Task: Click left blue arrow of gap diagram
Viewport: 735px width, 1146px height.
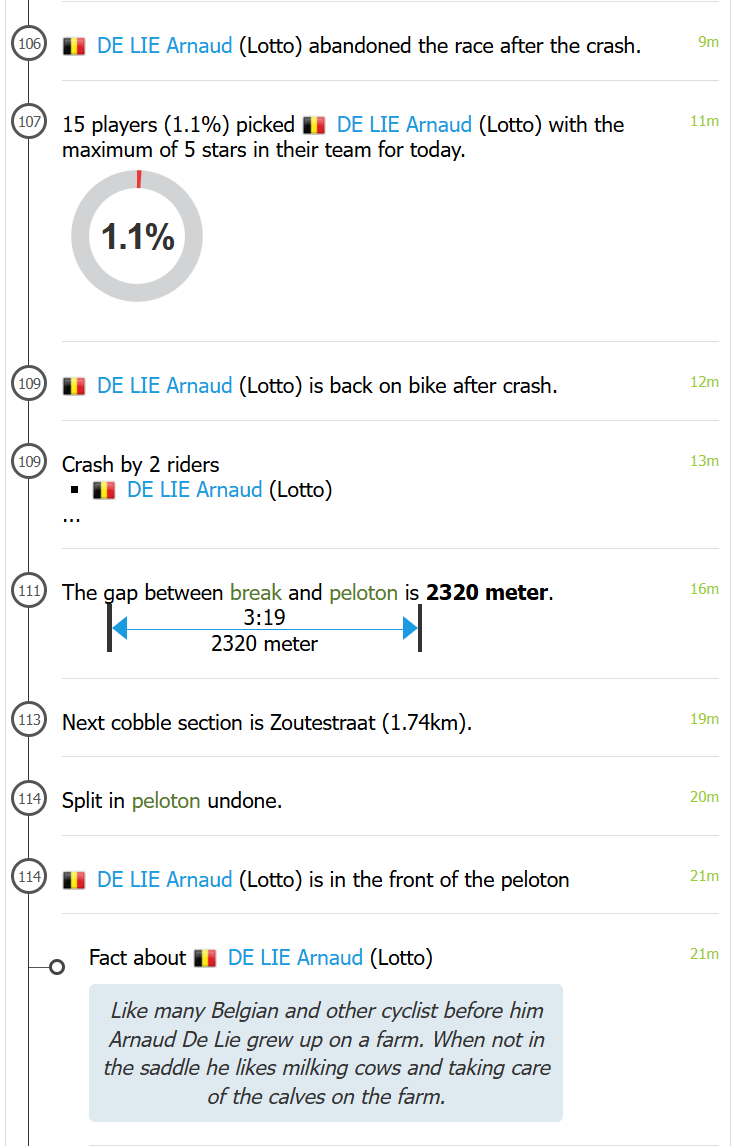Action: (x=120, y=628)
